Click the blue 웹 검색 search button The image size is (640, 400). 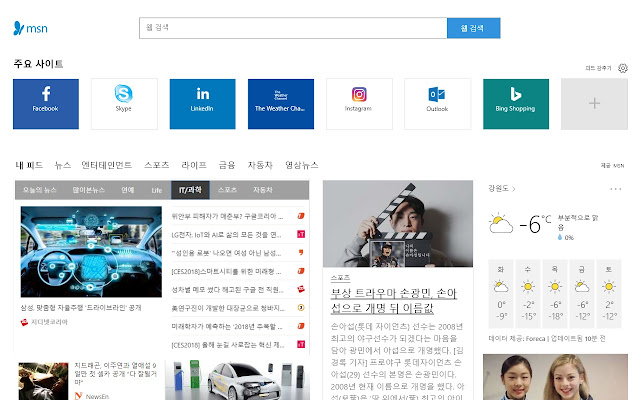pyautogui.click(x=473, y=28)
